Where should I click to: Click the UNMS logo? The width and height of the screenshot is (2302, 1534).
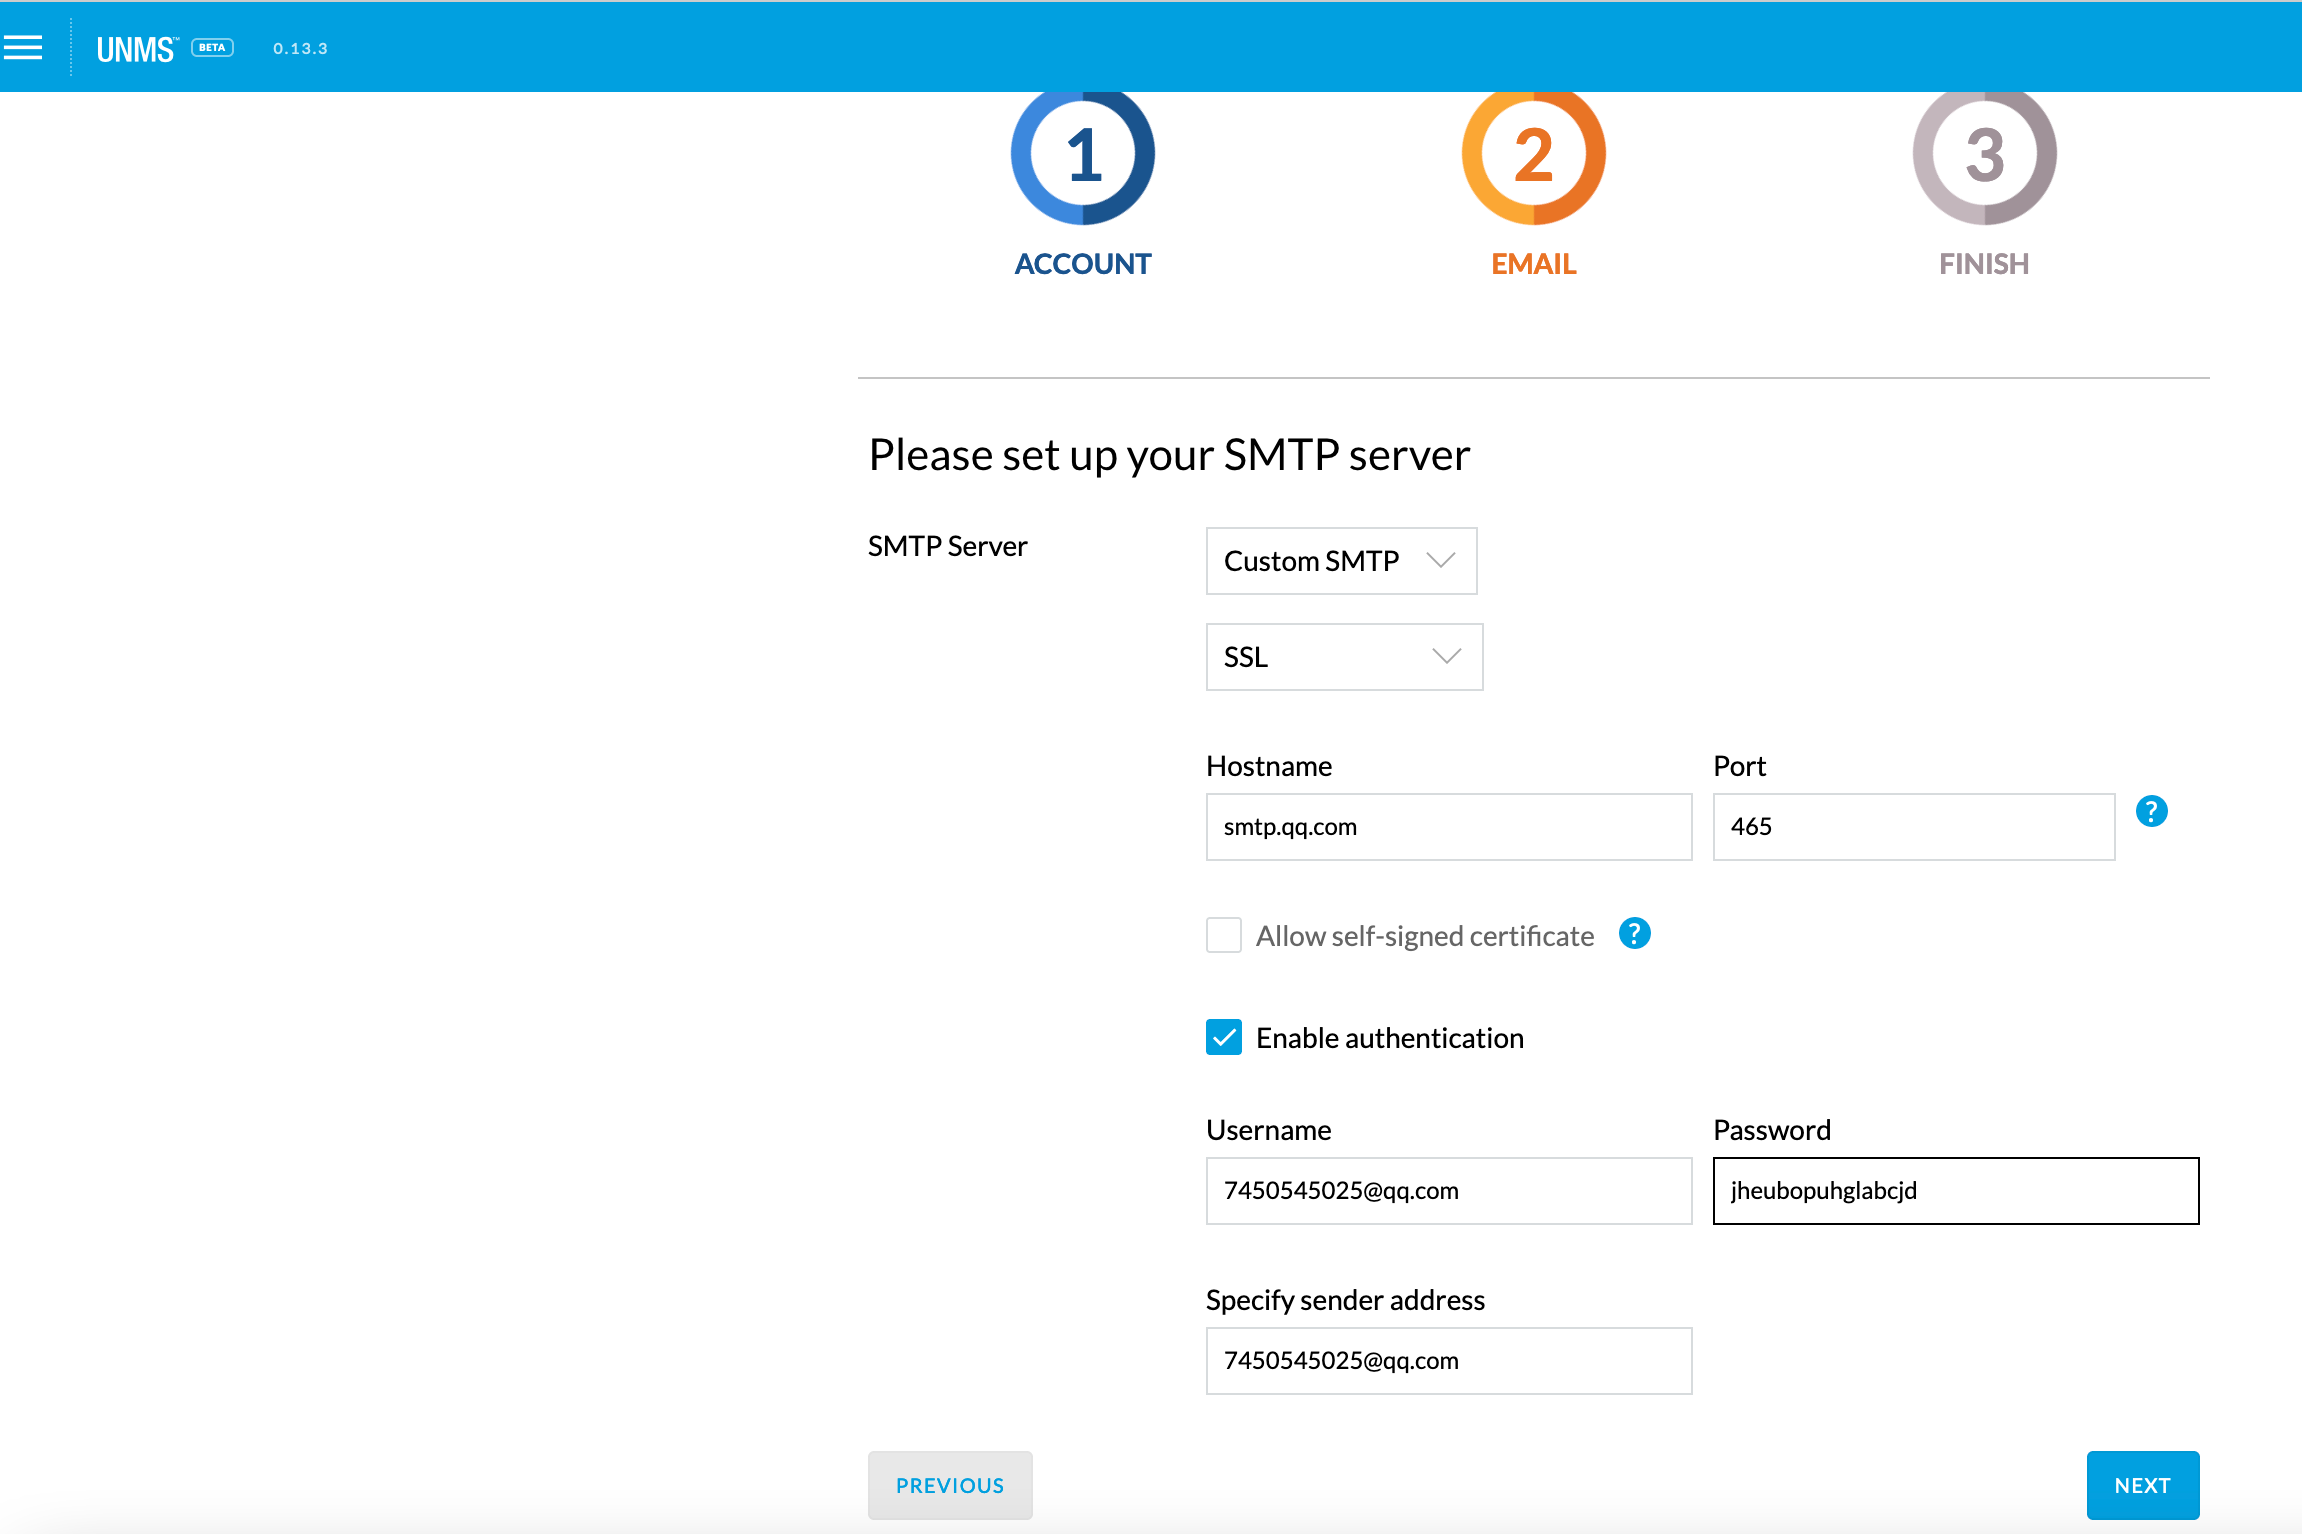[x=136, y=49]
